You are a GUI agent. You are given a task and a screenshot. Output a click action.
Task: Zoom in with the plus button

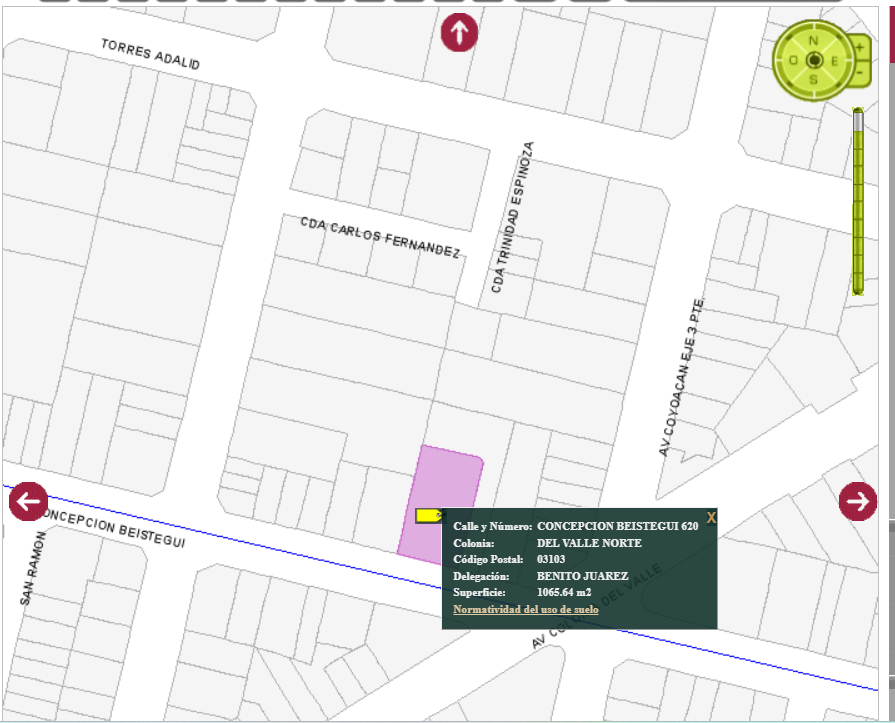pyautogui.click(x=859, y=46)
